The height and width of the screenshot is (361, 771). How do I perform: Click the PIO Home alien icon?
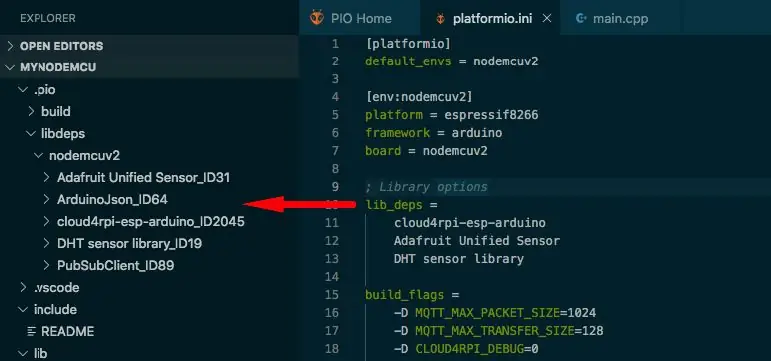(x=317, y=18)
